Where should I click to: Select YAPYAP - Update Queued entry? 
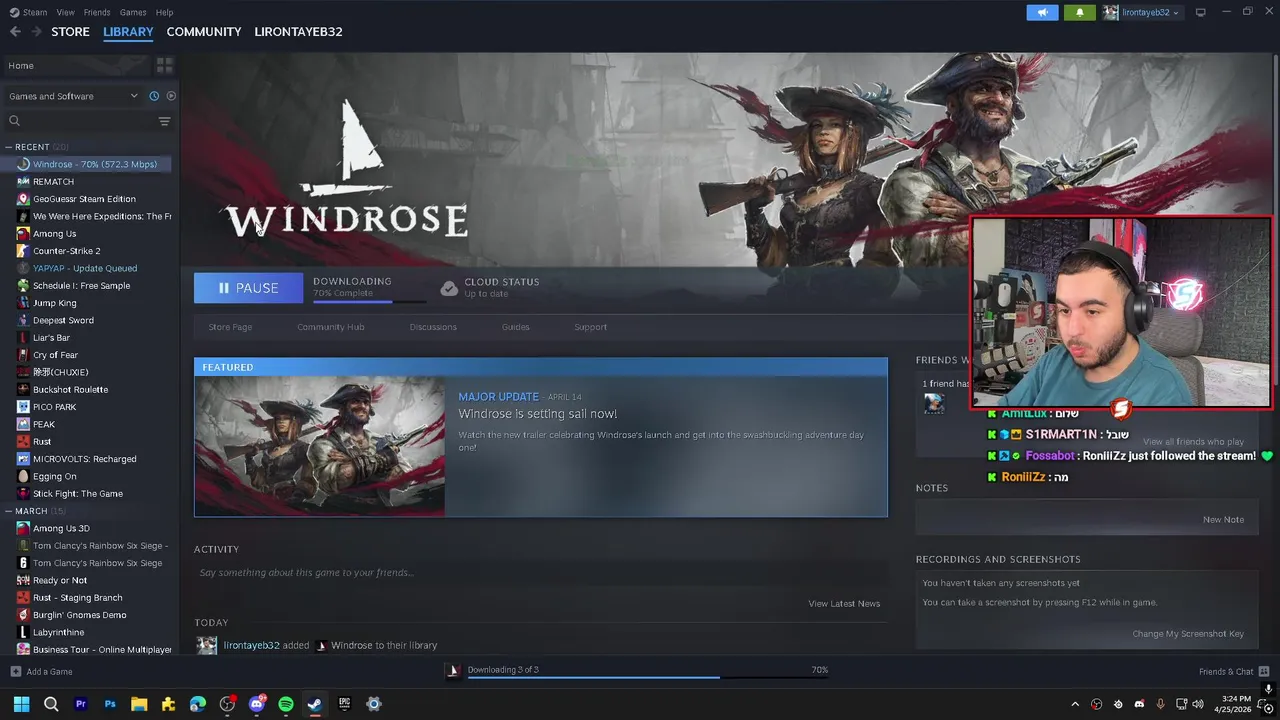point(85,268)
